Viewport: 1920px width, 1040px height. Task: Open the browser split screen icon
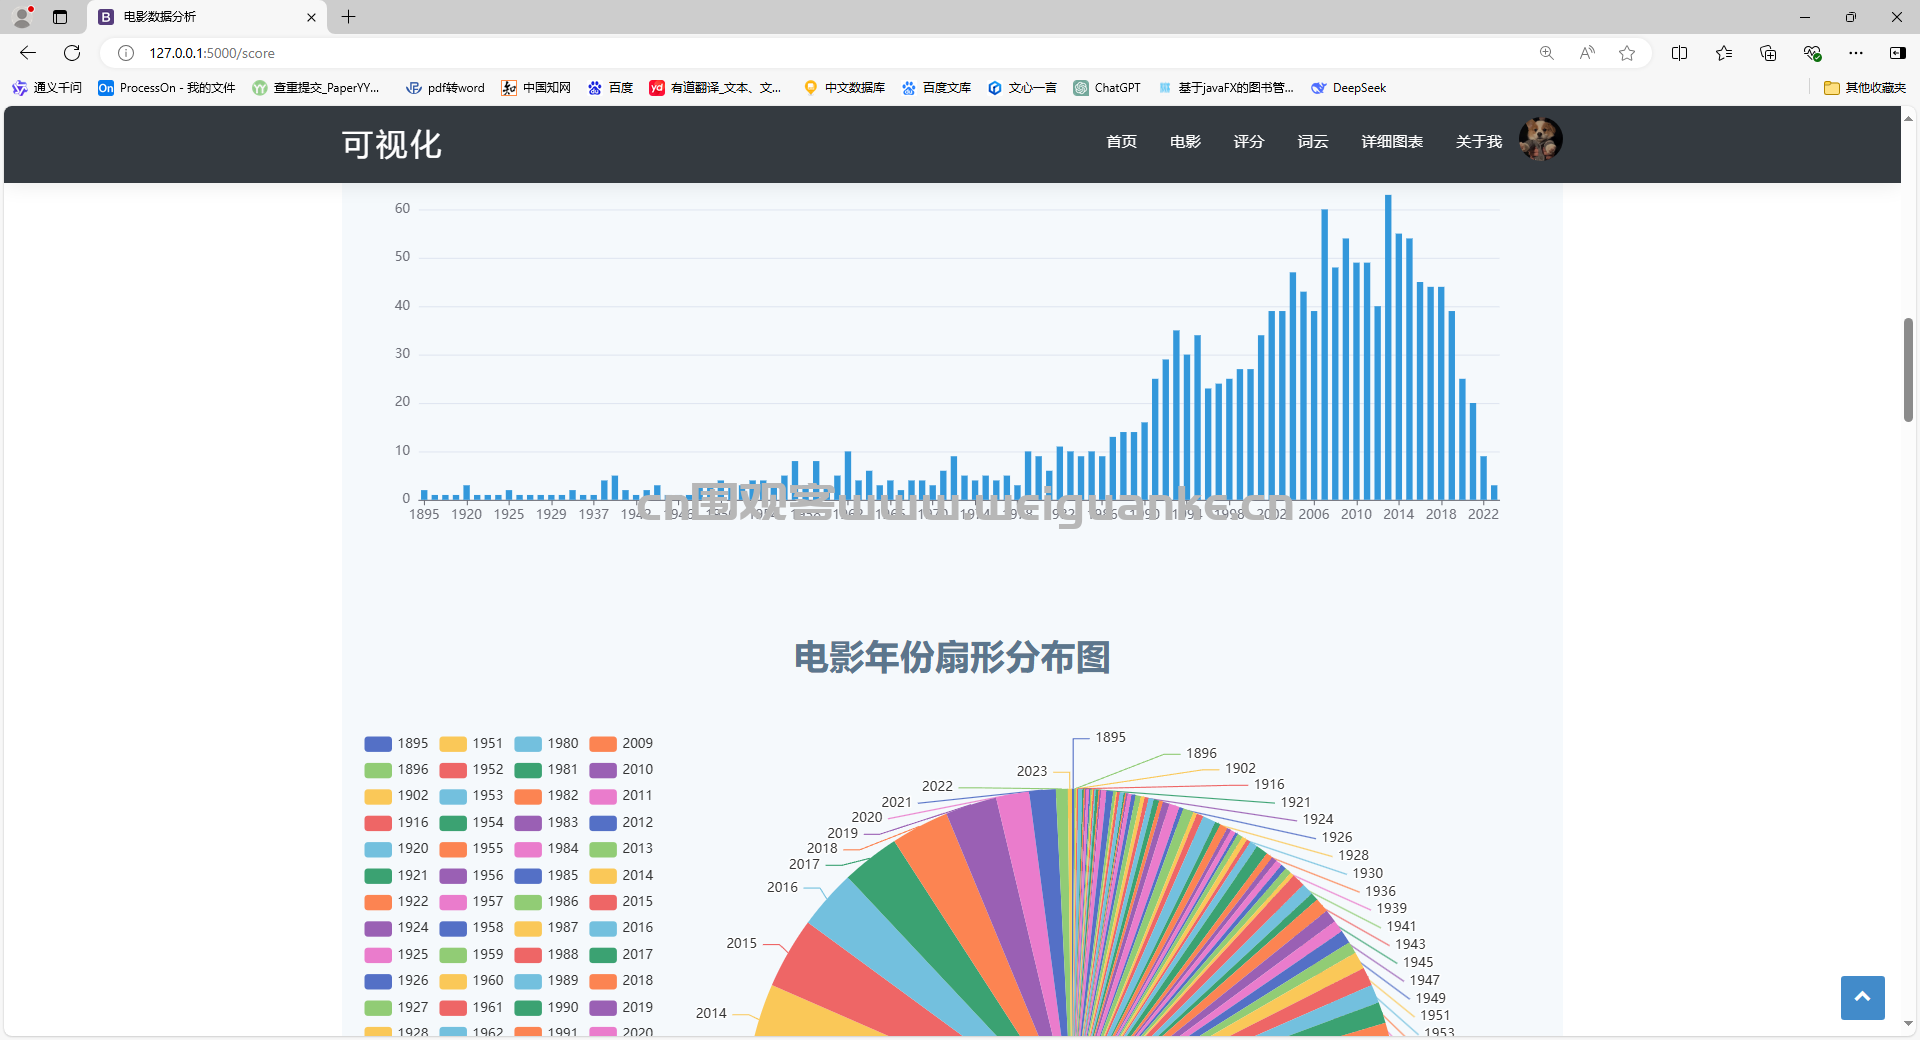click(x=1680, y=53)
